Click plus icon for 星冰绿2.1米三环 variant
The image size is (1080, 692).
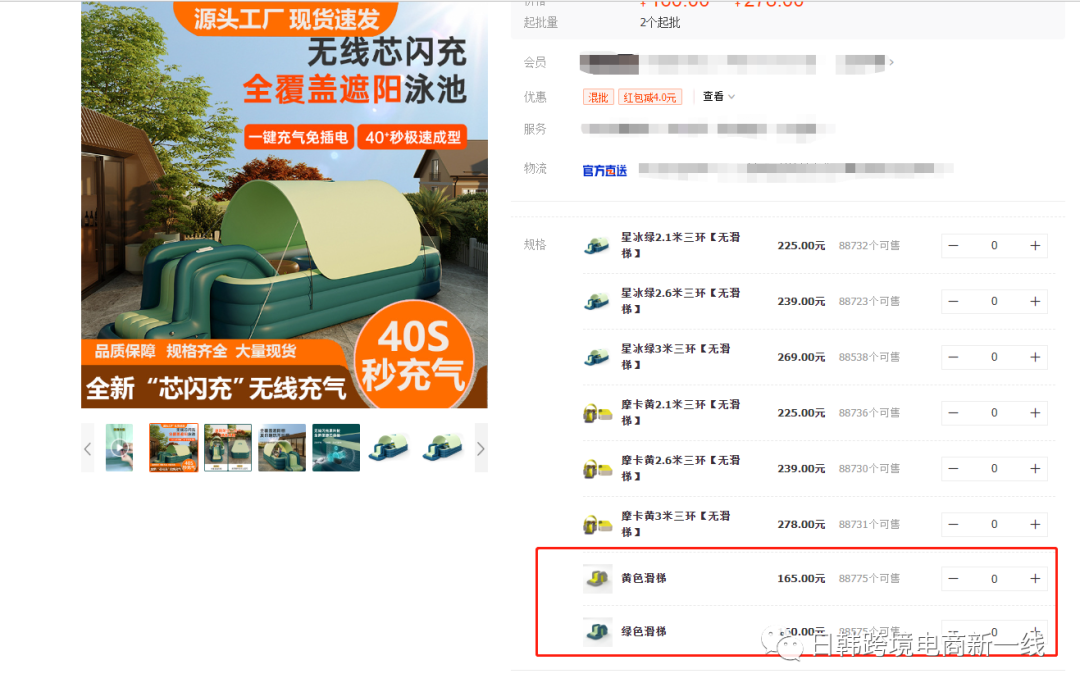[1035, 245]
